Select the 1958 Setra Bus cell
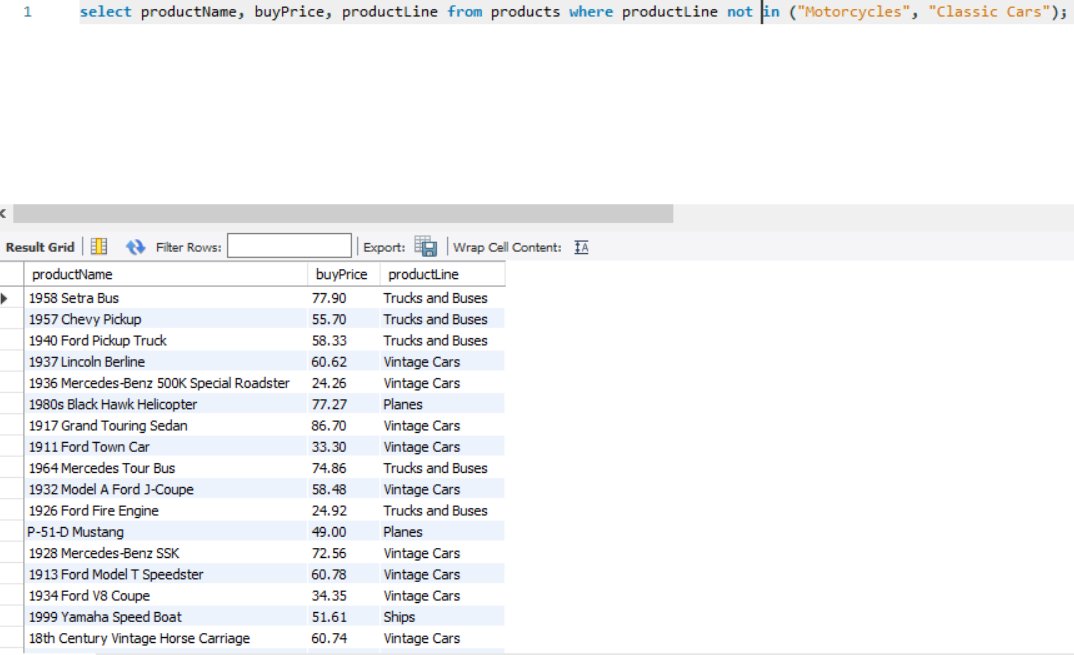1074x655 pixels. [166, 298]
